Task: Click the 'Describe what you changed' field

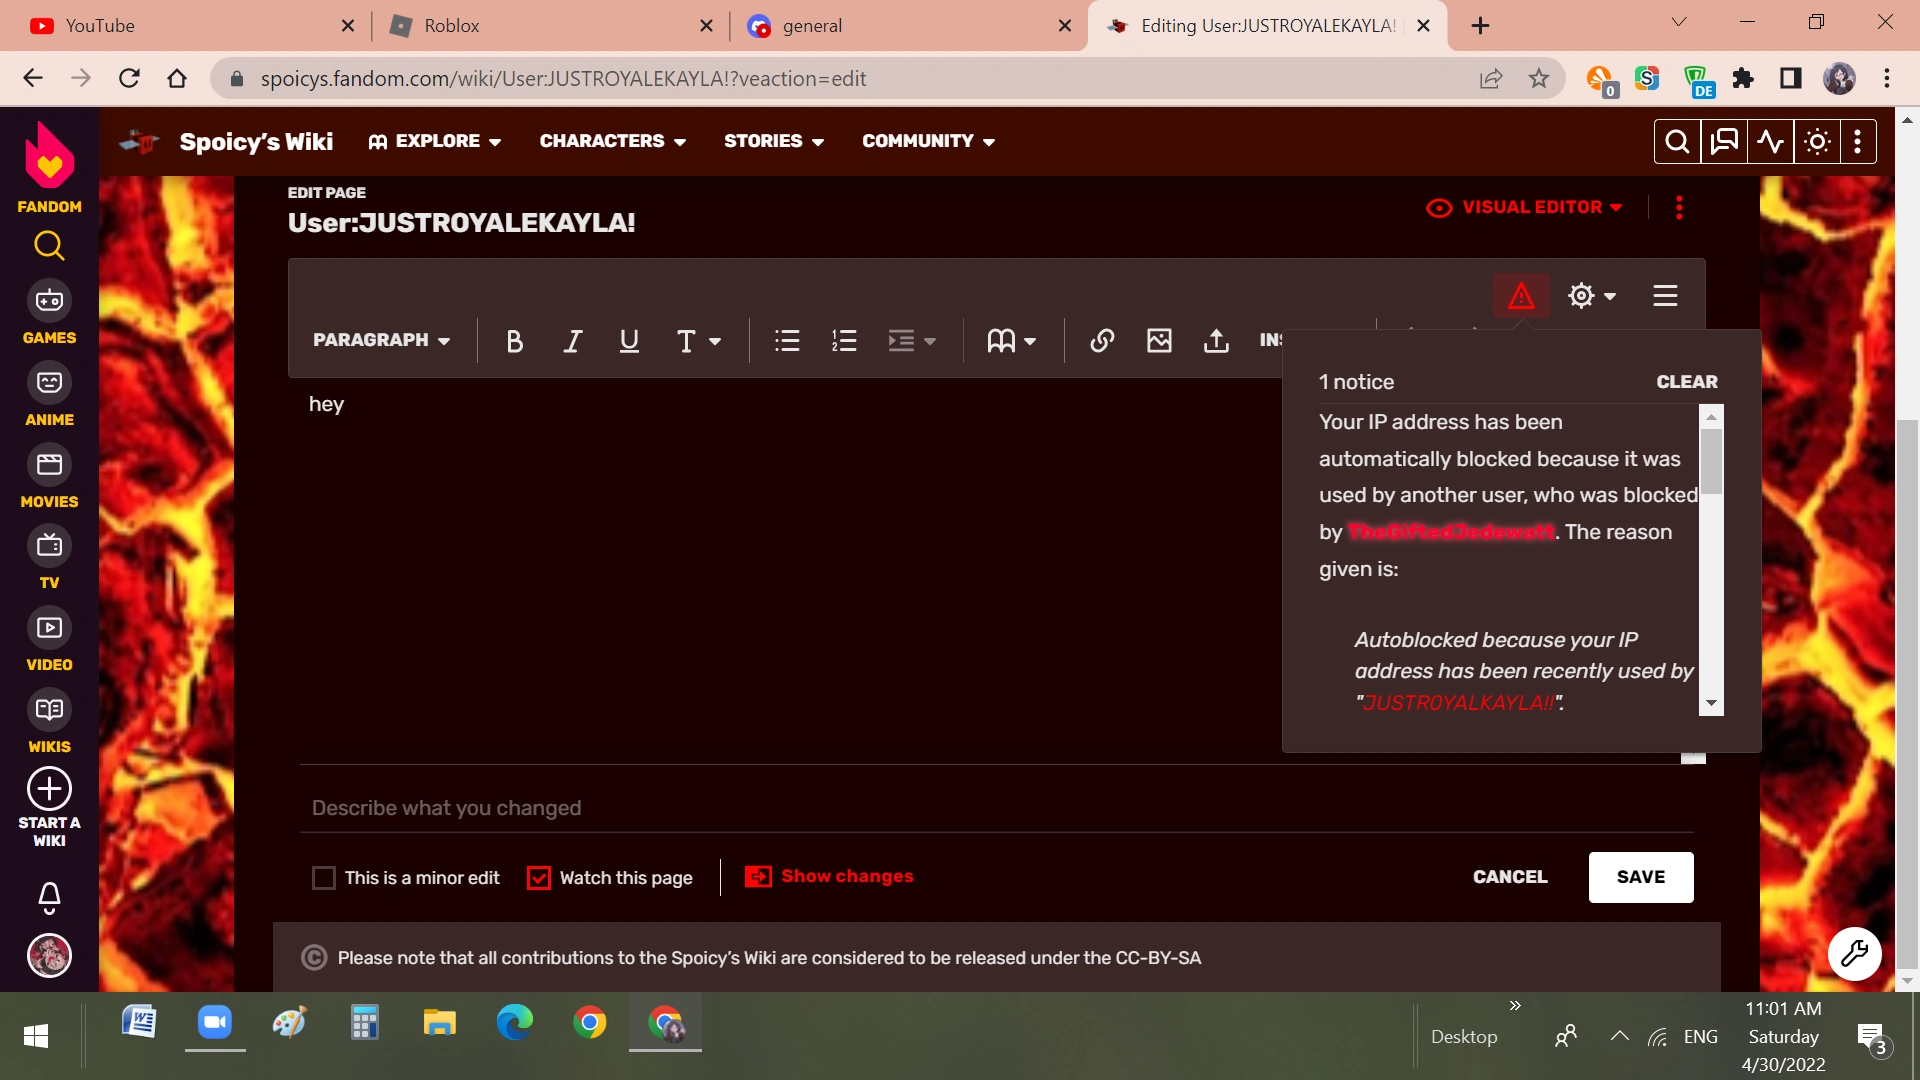Action: [700, 807]
